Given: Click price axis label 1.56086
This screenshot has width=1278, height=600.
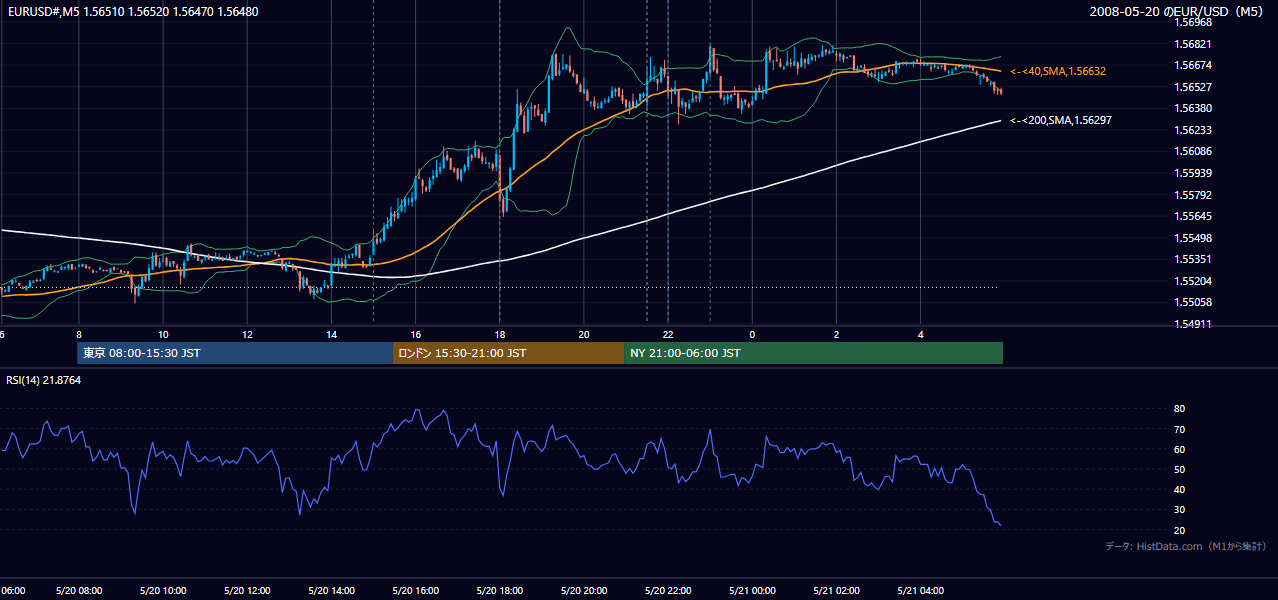Looking at the screenshot, I should (1193, 151).
